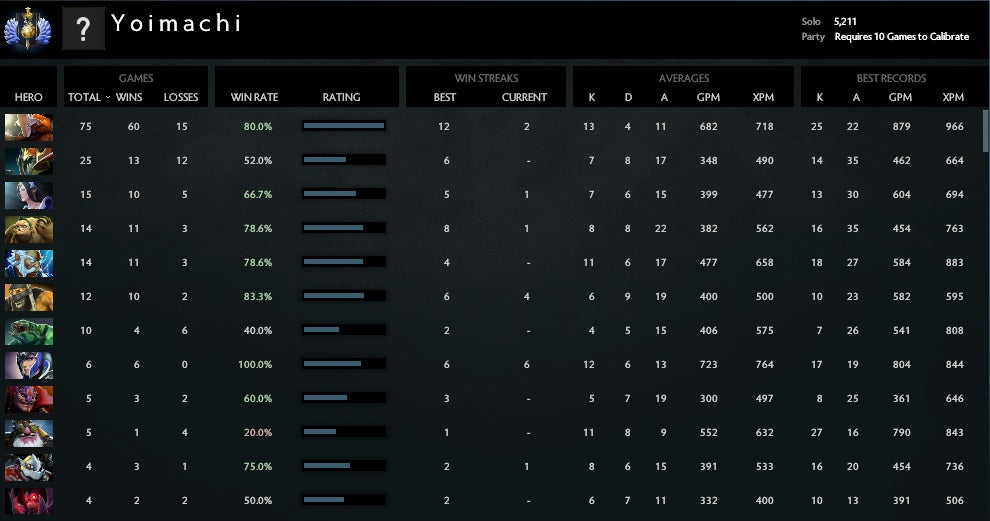Image resolution: width=990 pixels, height=521 pixels.
Task: Click the RATING column header
Action: 341,97
